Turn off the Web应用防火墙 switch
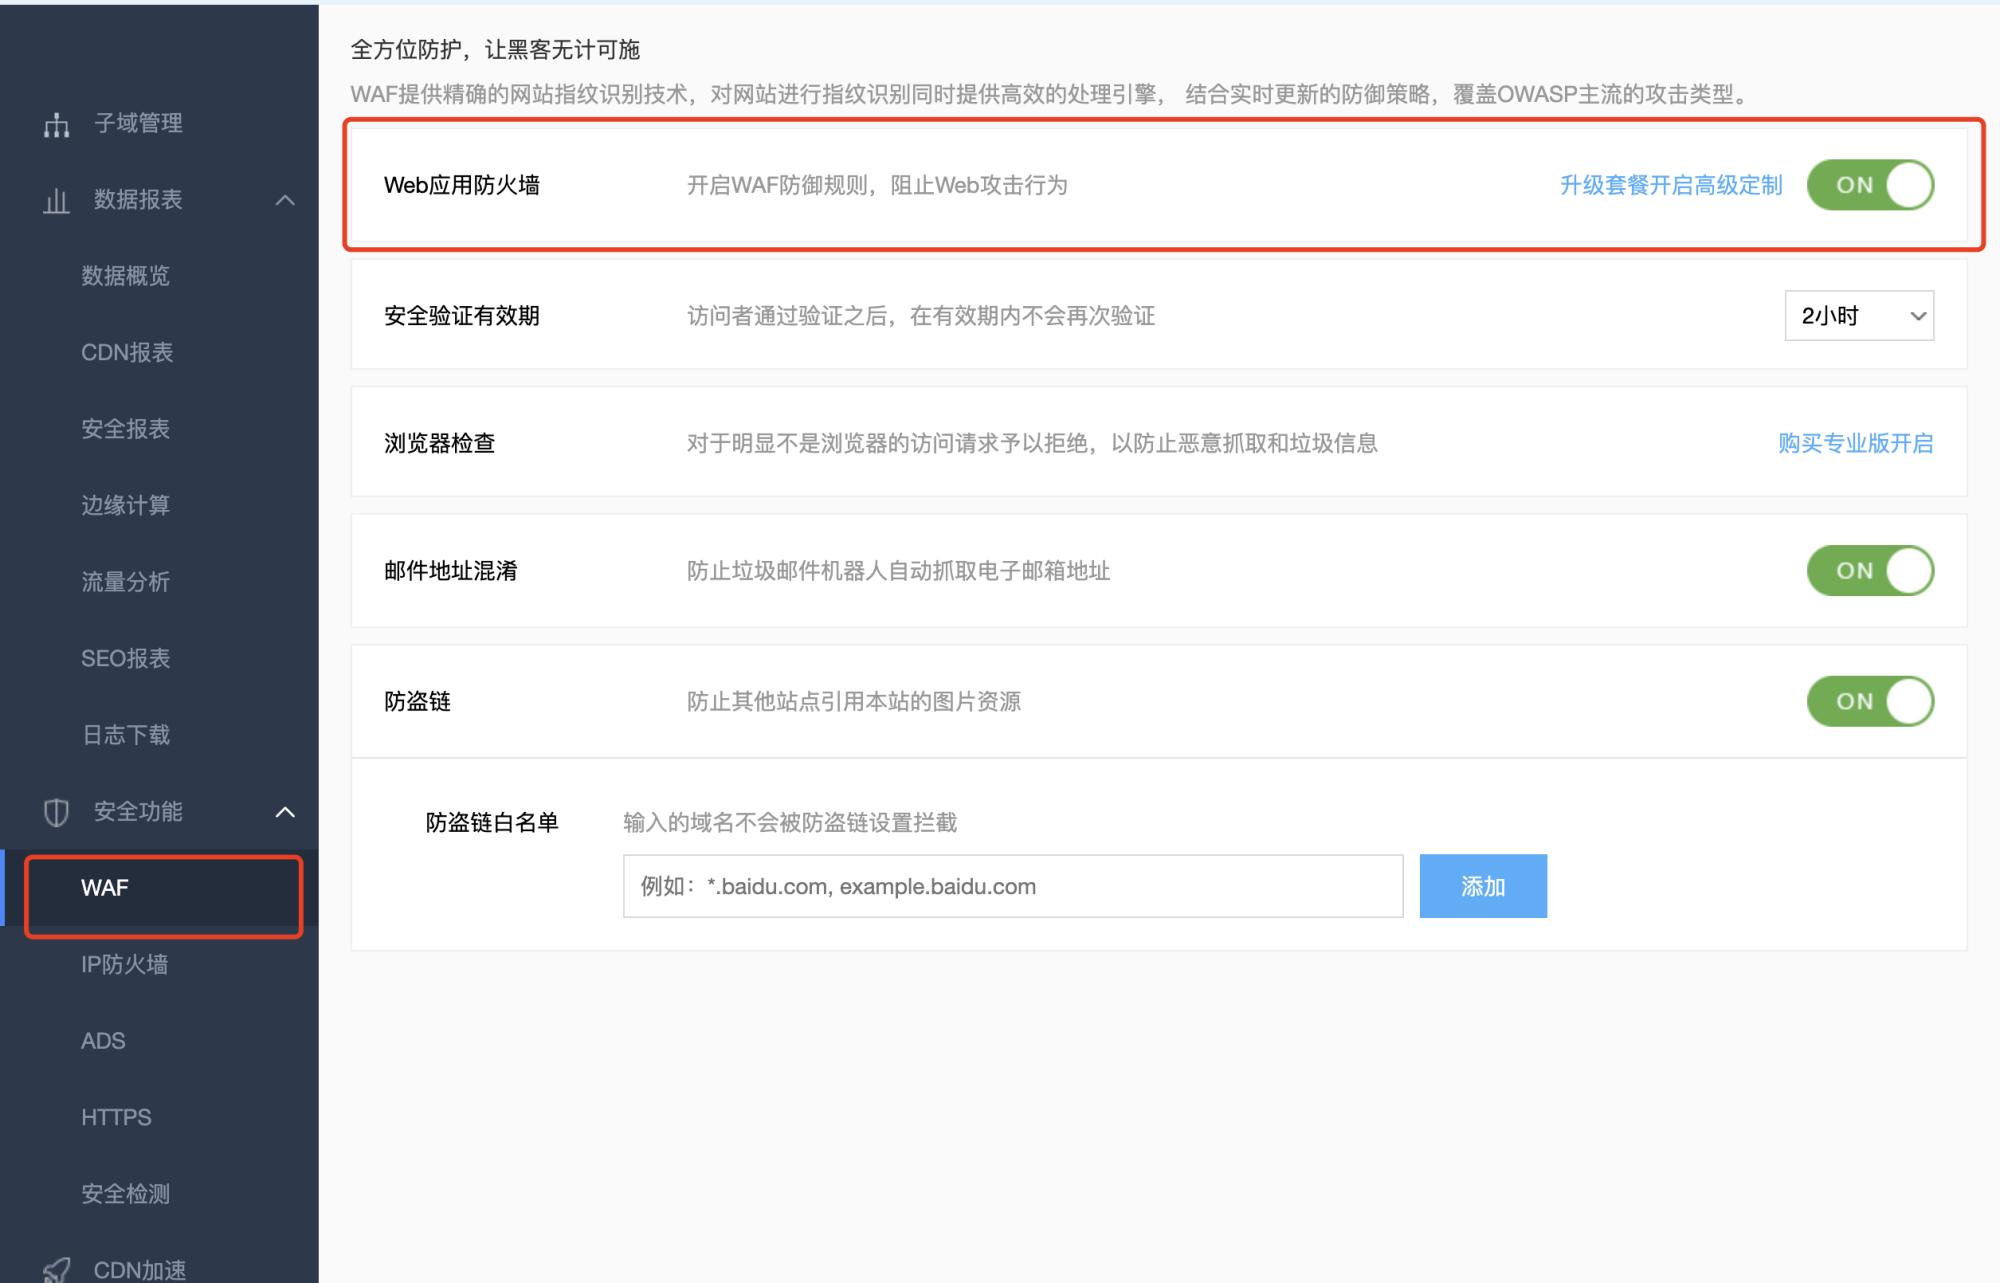The height and width of the screenshot is (1283, 2000). coord(1870,185)
